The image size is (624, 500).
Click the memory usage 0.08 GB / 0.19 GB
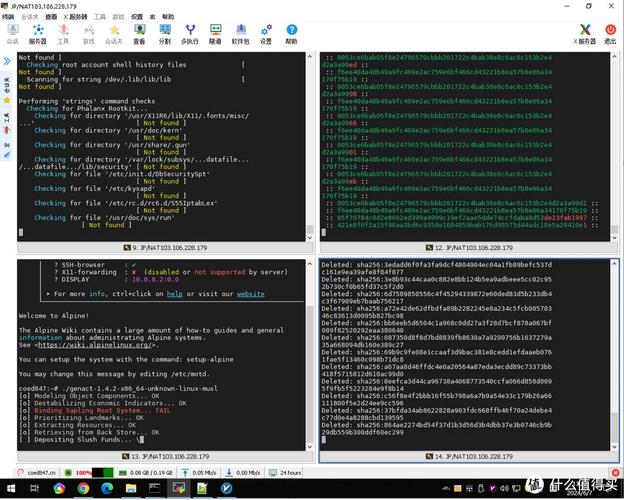[146, 473]
